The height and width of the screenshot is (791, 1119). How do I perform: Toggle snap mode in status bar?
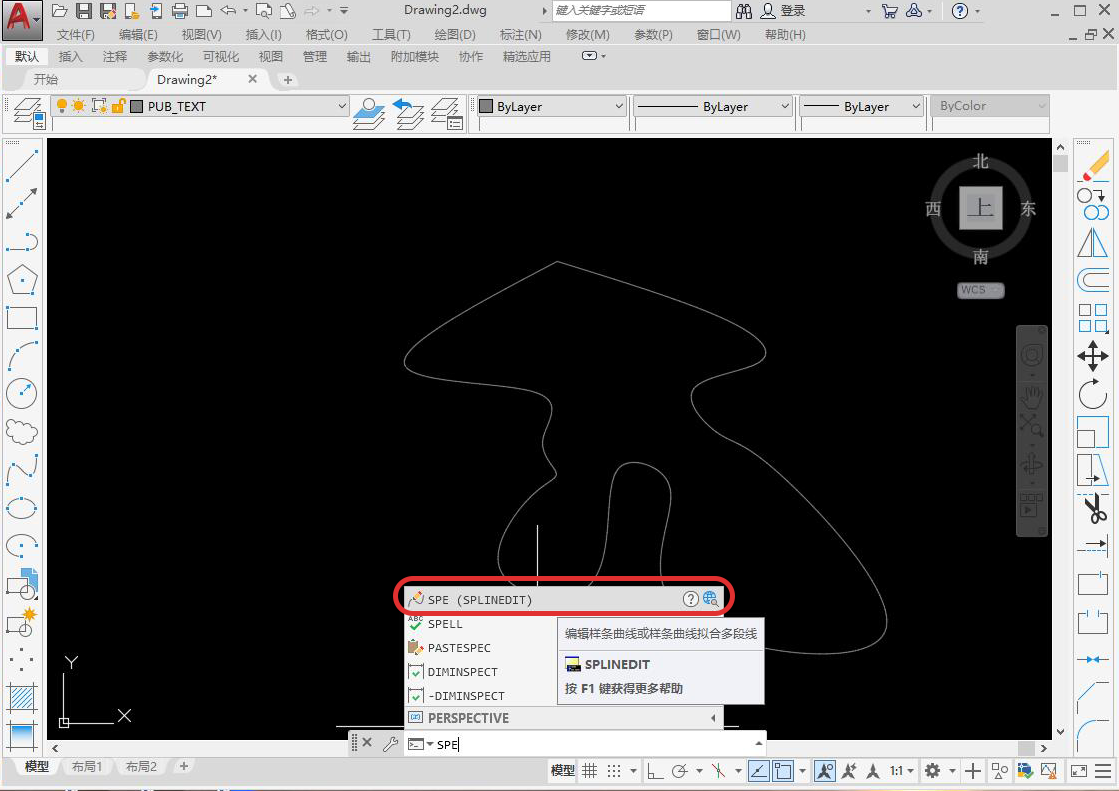tap(614, 770)
